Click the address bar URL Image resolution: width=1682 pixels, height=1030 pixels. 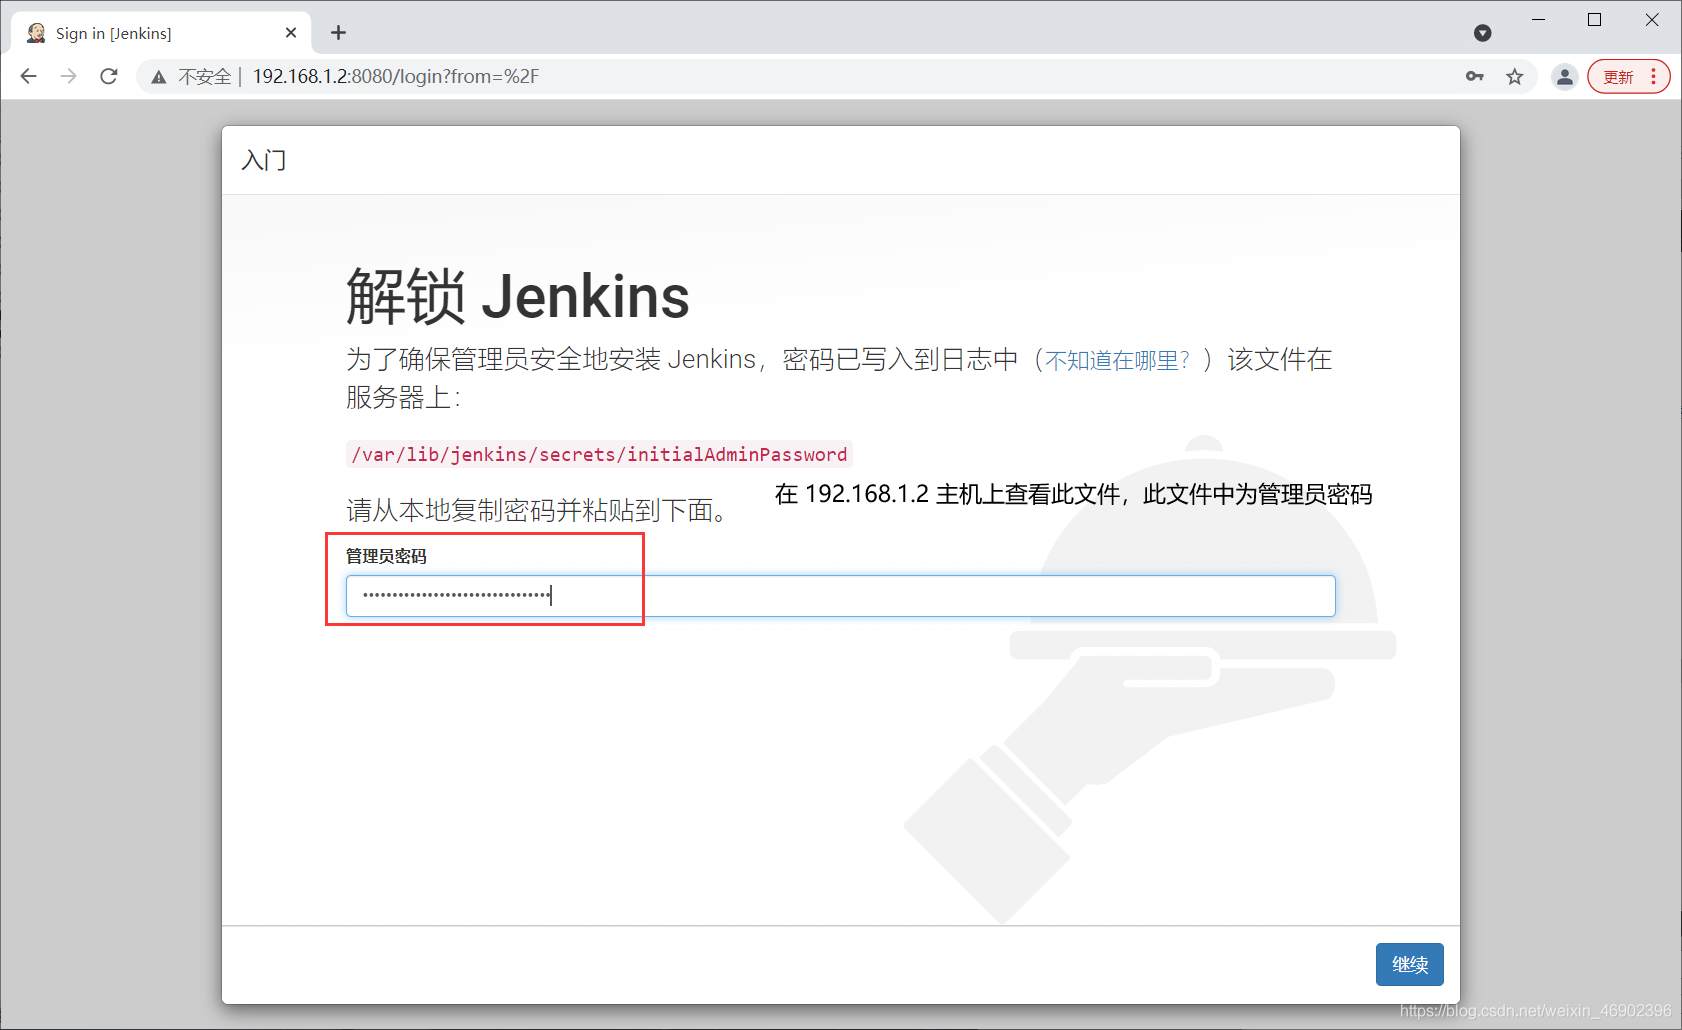tap(396, 76)
